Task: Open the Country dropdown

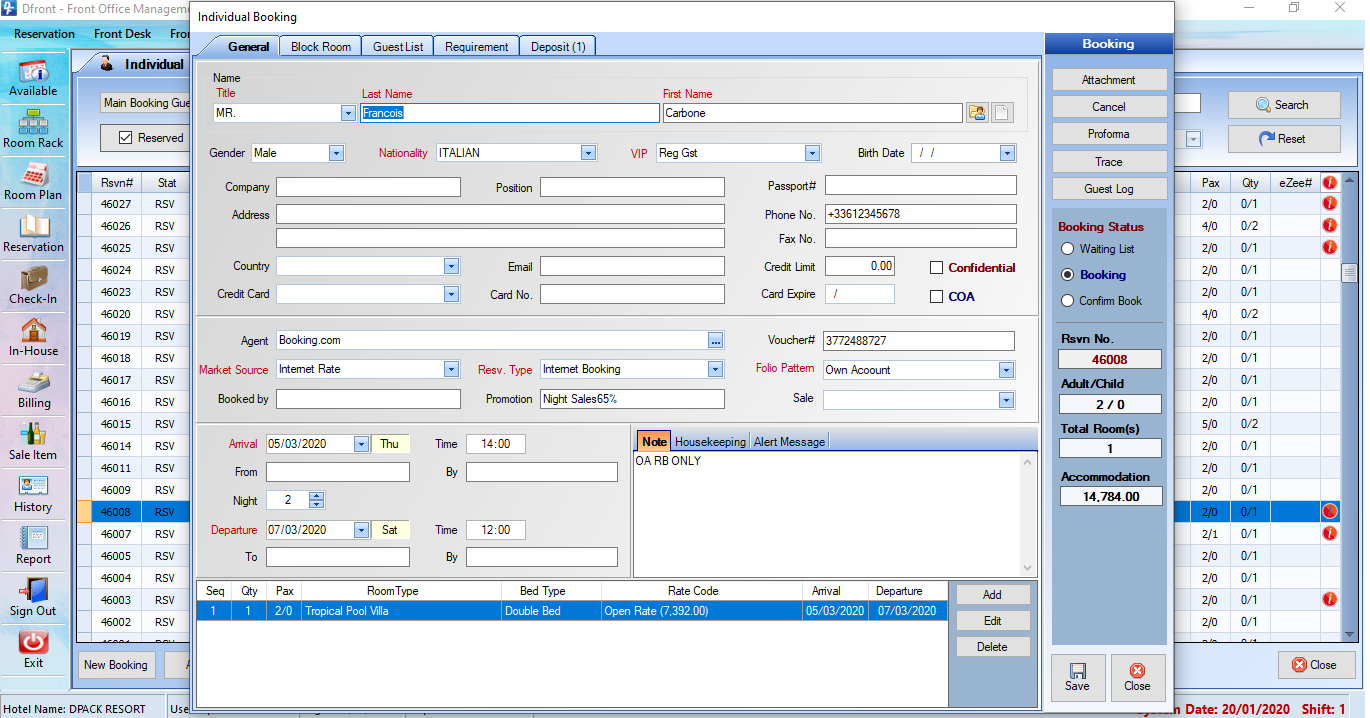Action: (x=451, y=267)
